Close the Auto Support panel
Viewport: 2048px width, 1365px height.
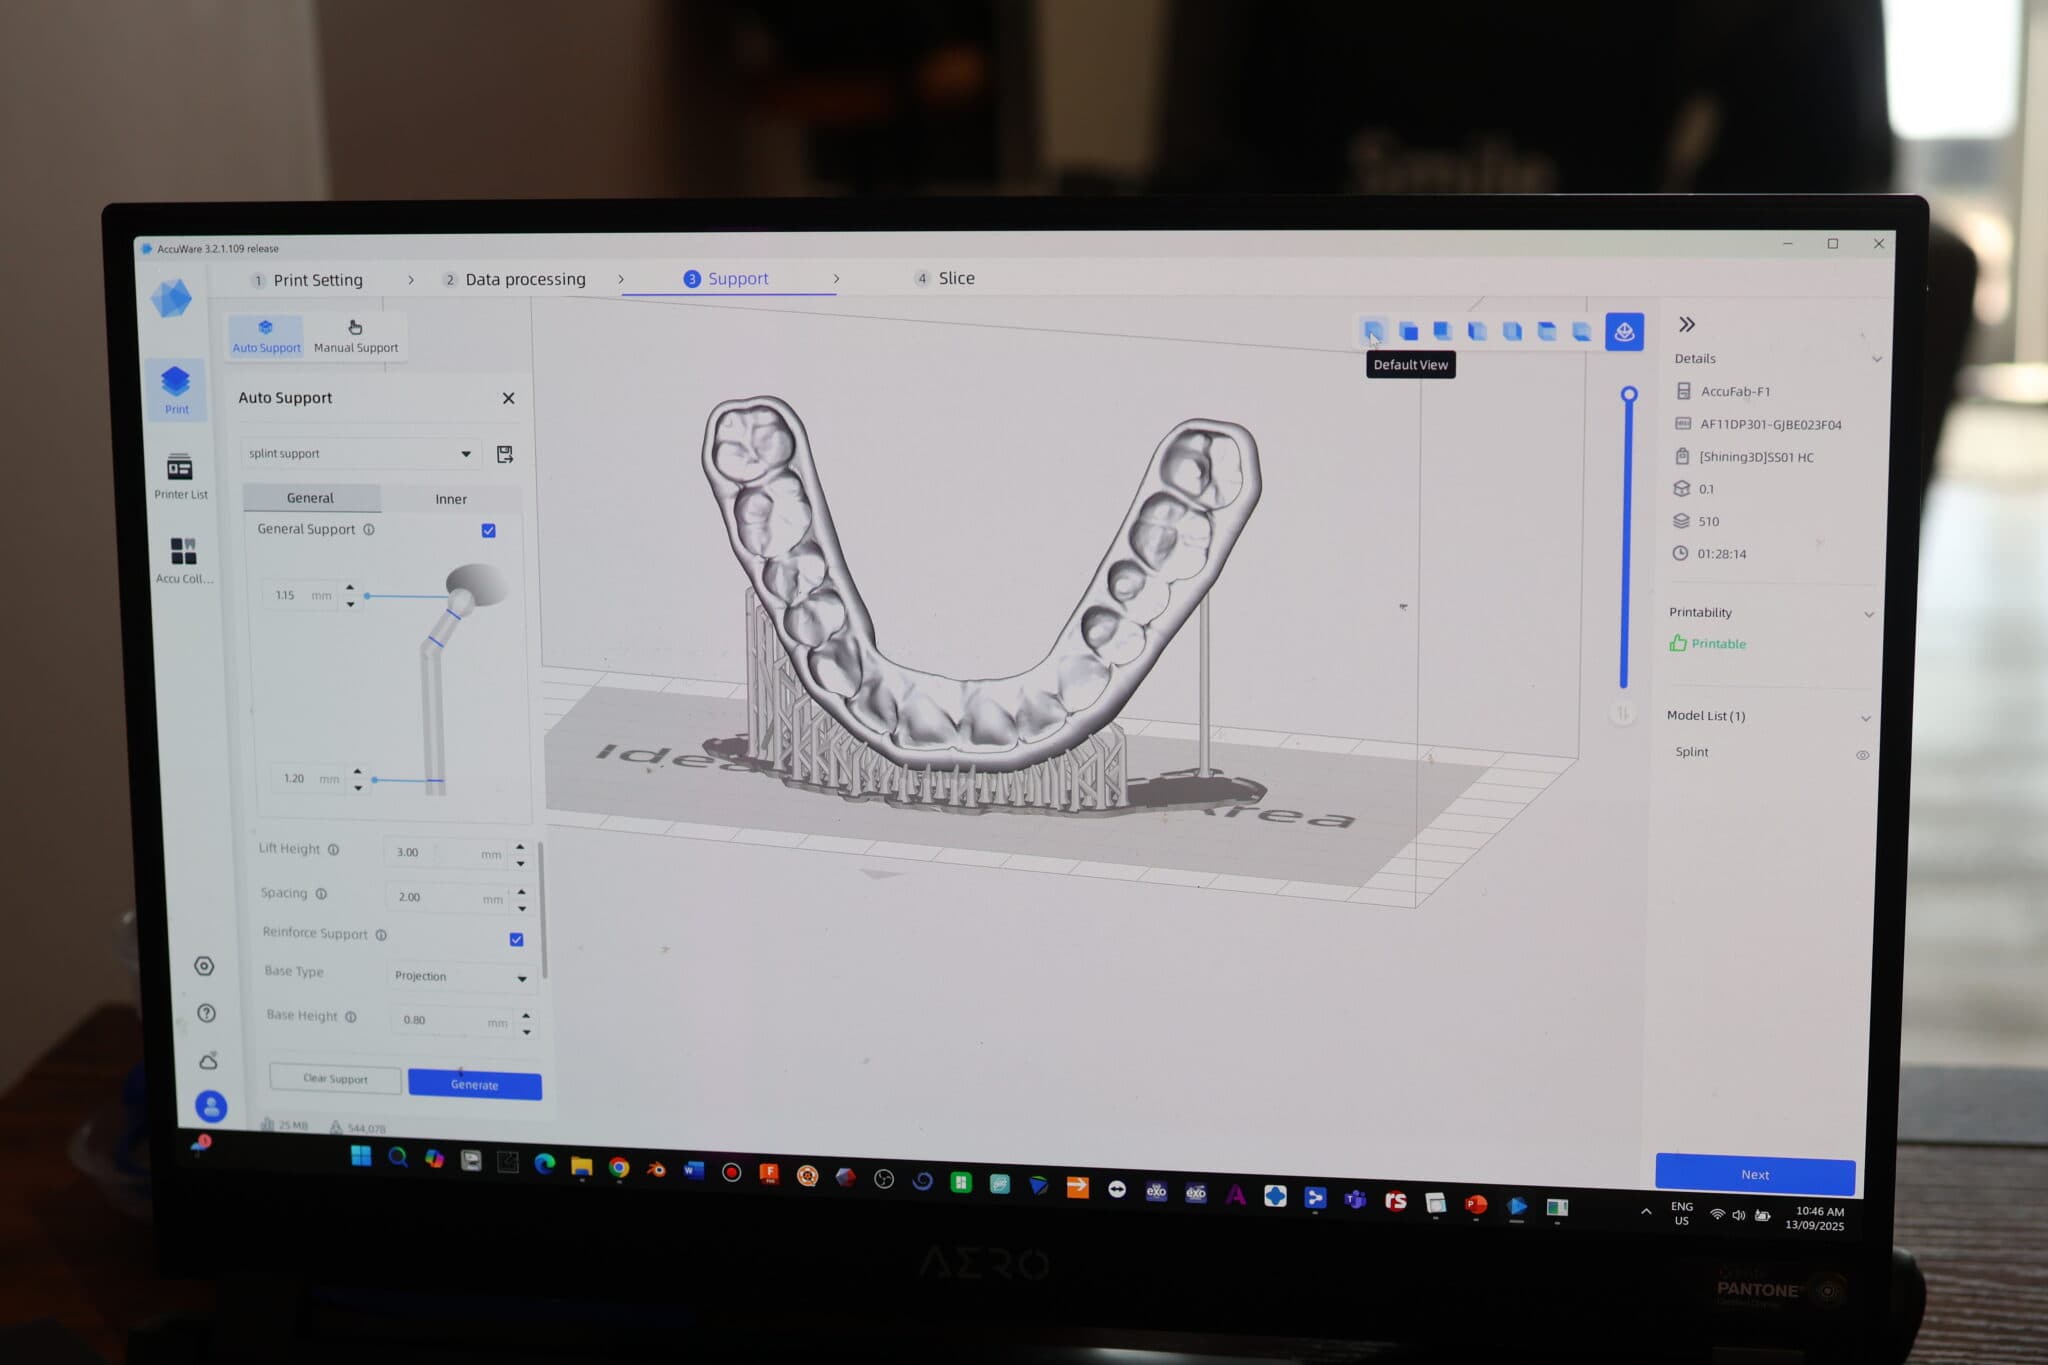(509, 398)
